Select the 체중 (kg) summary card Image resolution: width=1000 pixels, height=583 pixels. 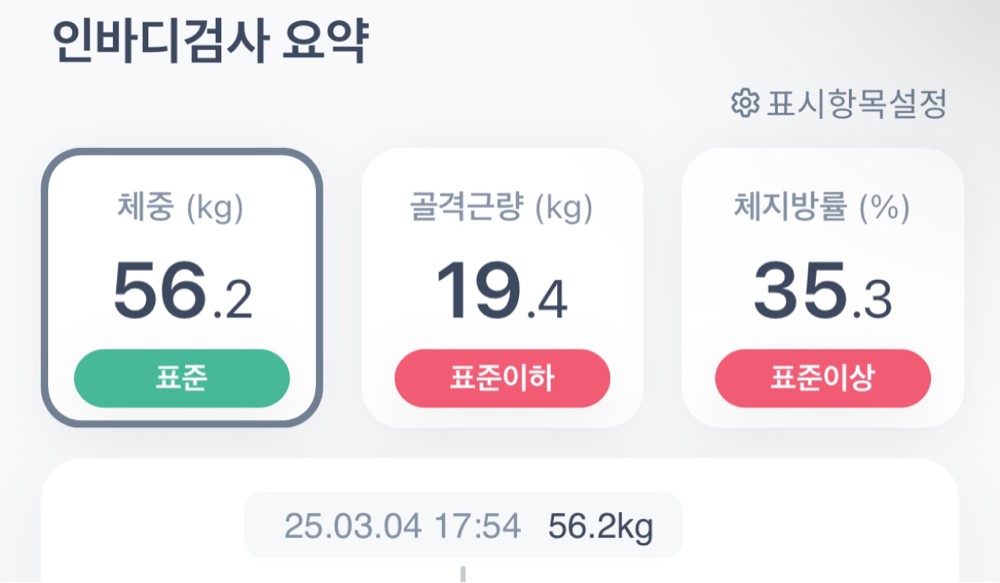coord(181,287)
